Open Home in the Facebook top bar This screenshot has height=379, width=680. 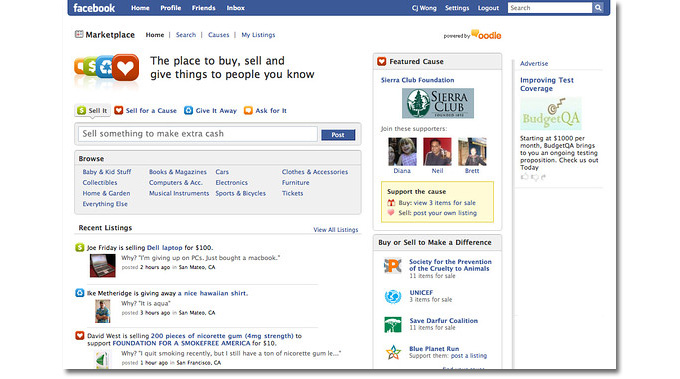click(140, 8)
